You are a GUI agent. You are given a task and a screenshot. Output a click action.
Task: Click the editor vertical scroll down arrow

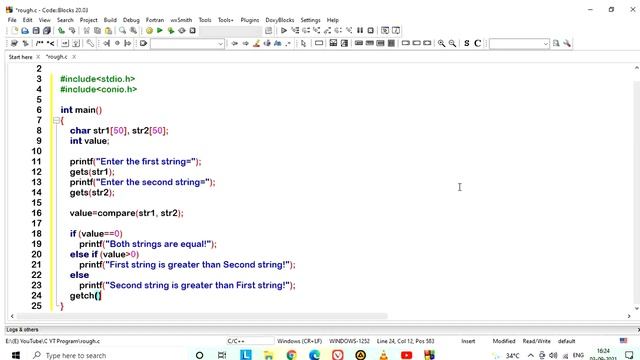tap(636, 308)
